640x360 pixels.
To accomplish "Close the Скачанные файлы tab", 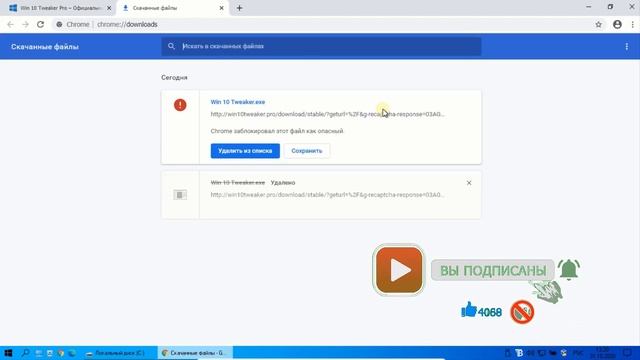I will (221, 8).
